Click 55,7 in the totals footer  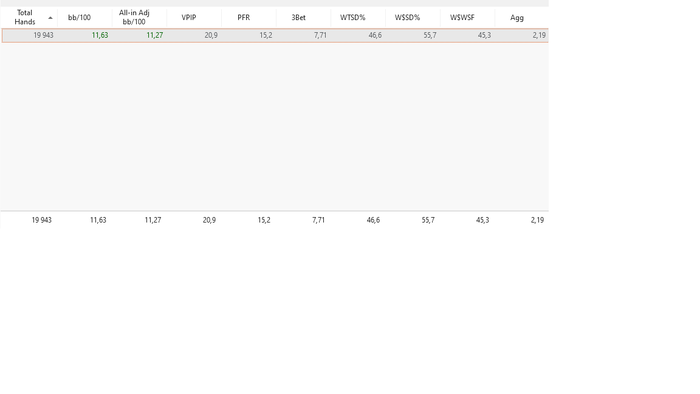click(428, 220)
